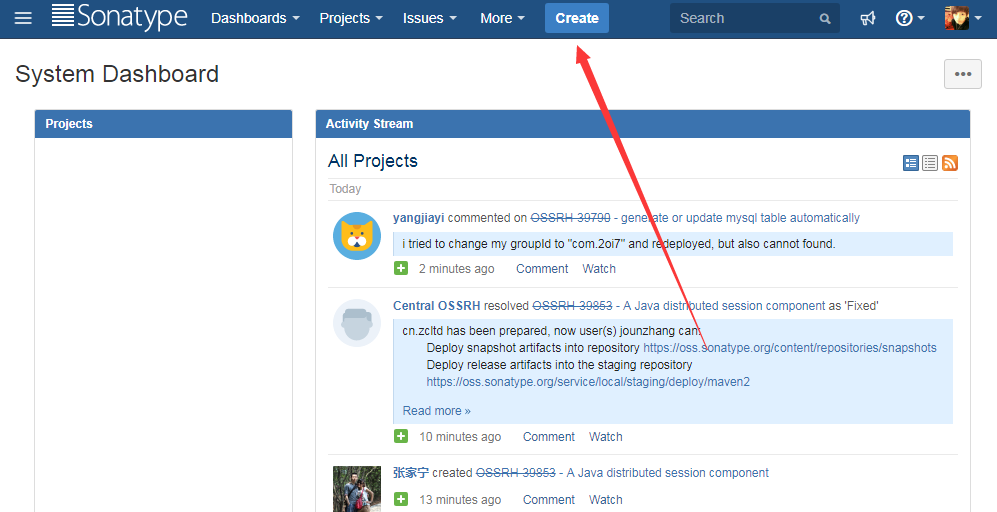The width and height of the screenshot is (997, 512).
Task: Click green plus icon next to 13 minutes ago
Action: click(x=401, y=499)
